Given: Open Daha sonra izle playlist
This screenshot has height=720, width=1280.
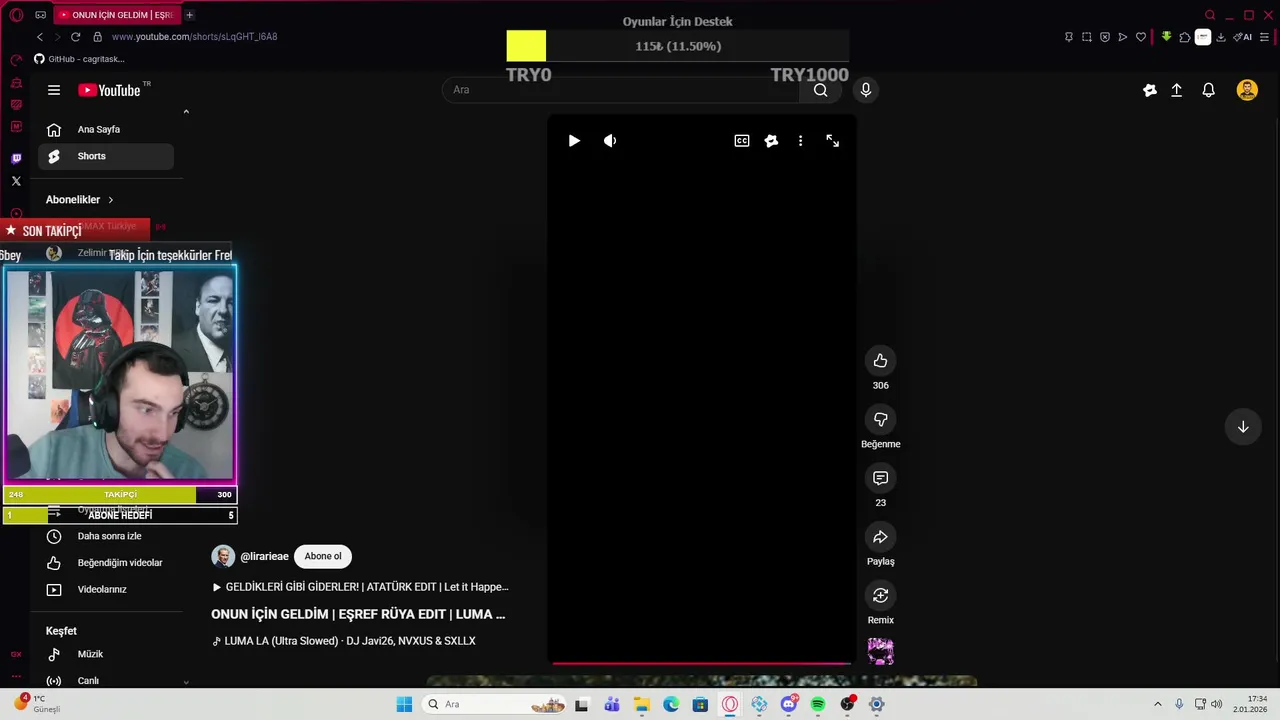Looking at the screenshot, I should (106, 536).
